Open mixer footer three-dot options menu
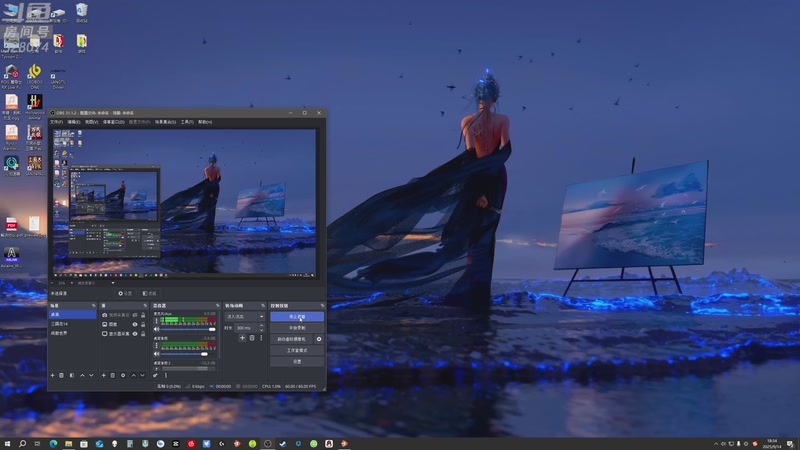The image size is (800, 450). tap(166, 375)
